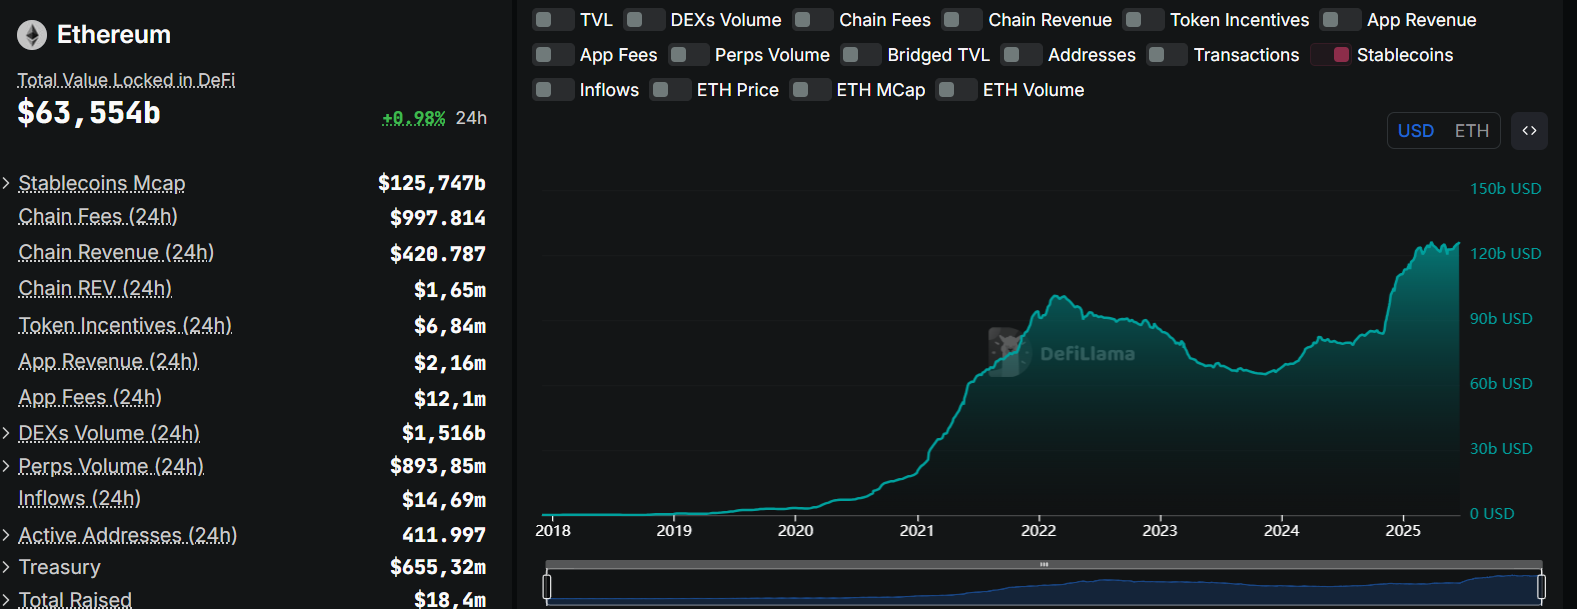The width and height of the screenshot is (1577, 609).
Task: Click the Chain REV (24h) label
Action: point(95,289)
